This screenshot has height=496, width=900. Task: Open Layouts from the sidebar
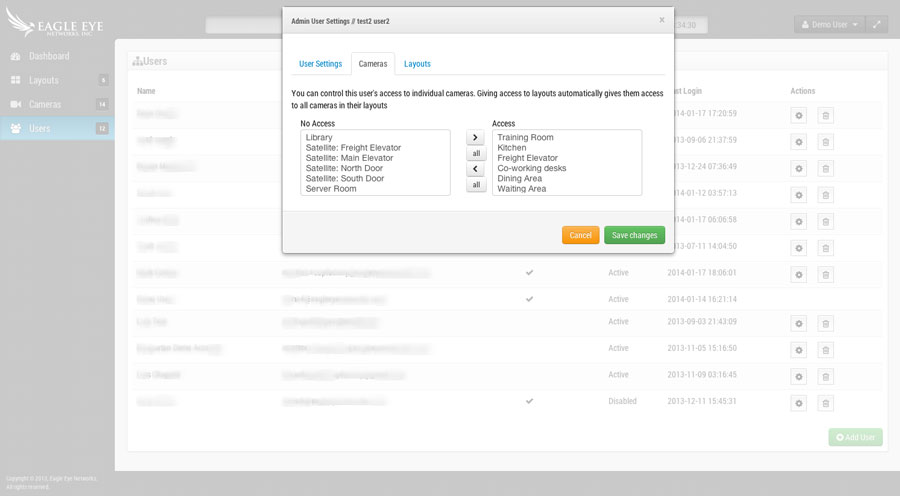(x=43, y=80)
